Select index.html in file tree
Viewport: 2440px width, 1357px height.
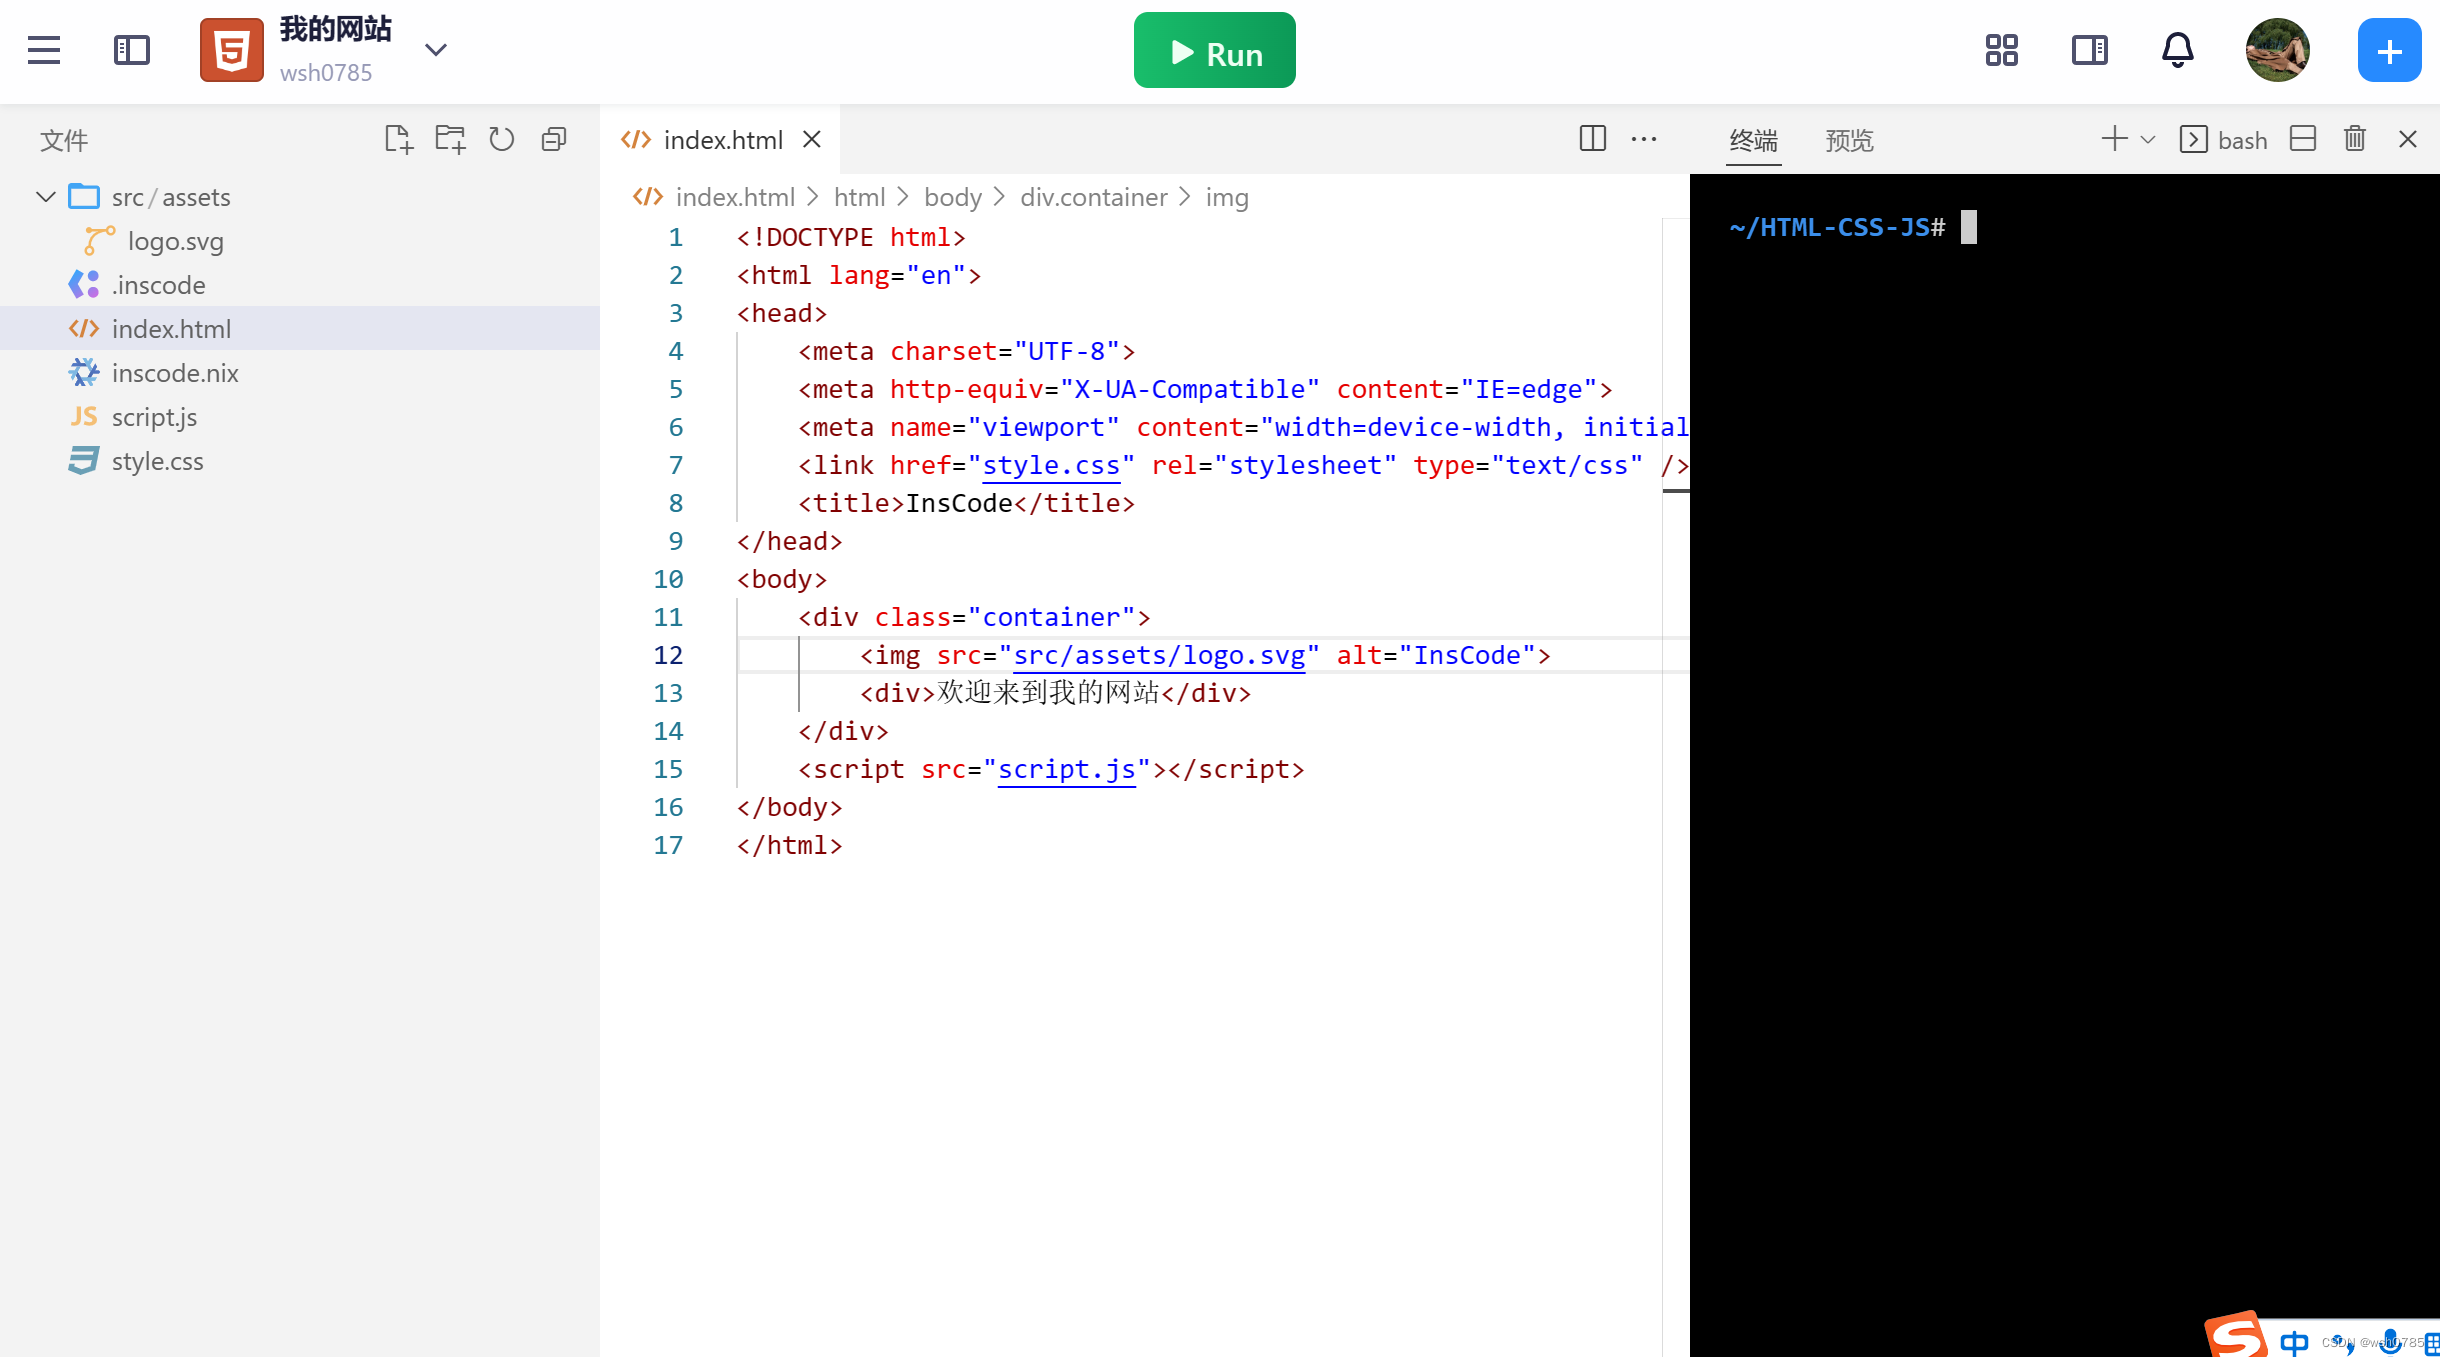[300, 329]
